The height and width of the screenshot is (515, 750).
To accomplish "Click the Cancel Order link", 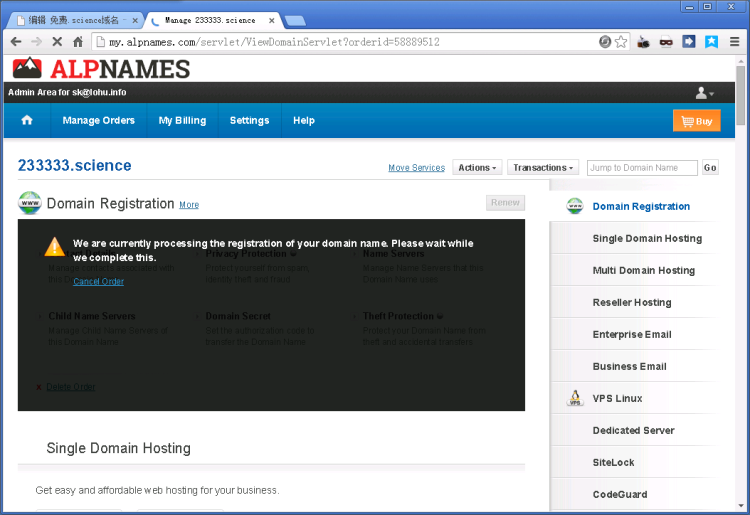I will click(x=99, y=281).
